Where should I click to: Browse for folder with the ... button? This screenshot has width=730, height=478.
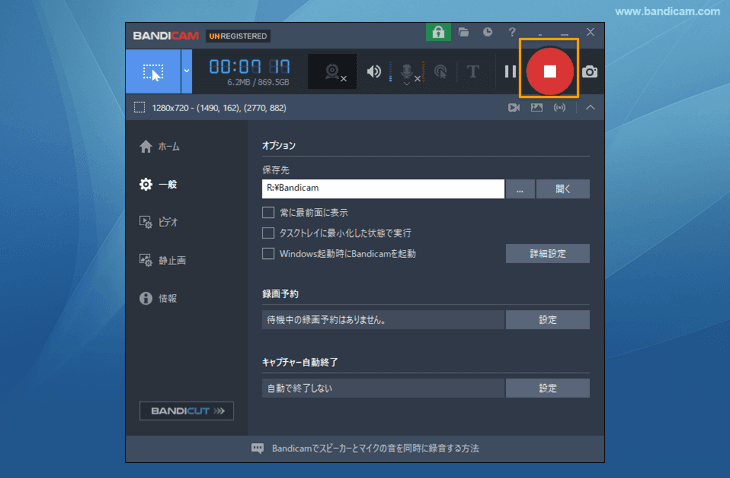pyautogui.click(x=520, y=189)
